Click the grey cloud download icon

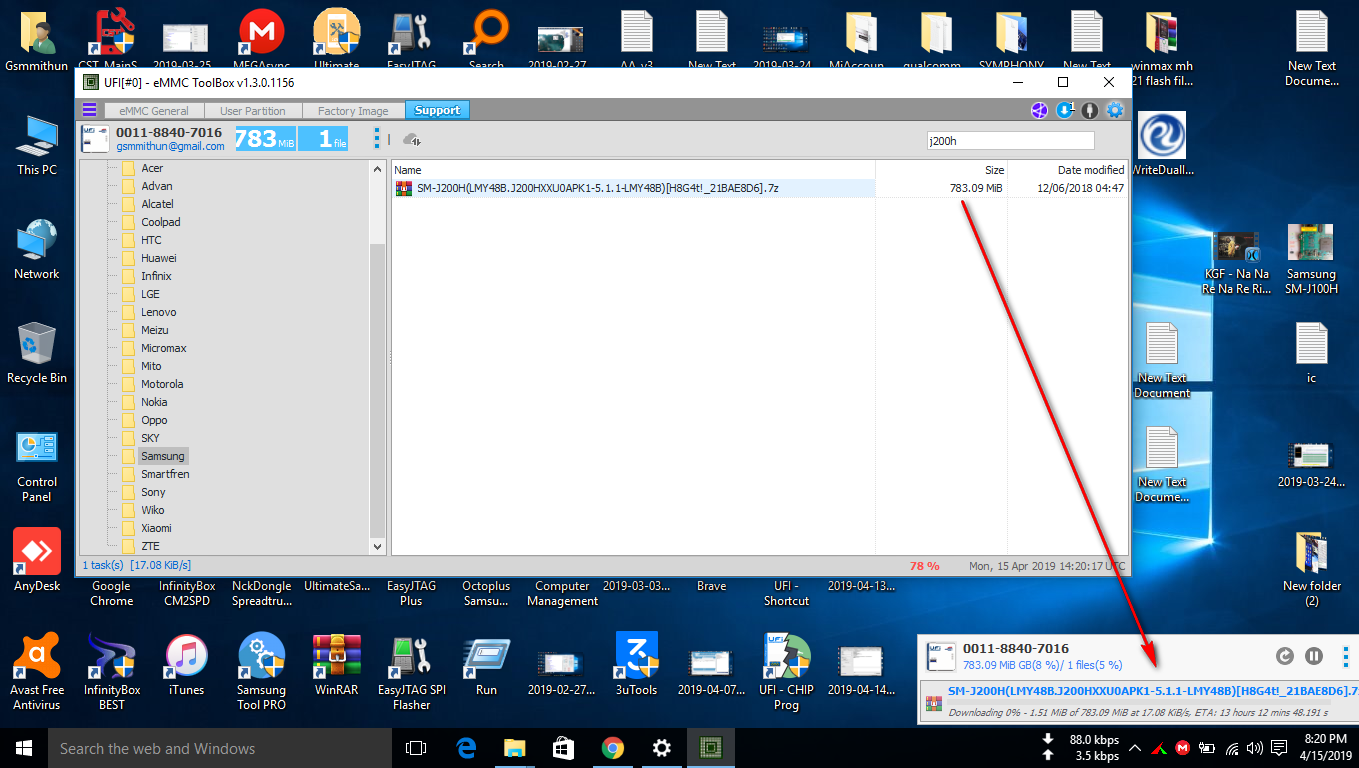(x=411, y=140)
